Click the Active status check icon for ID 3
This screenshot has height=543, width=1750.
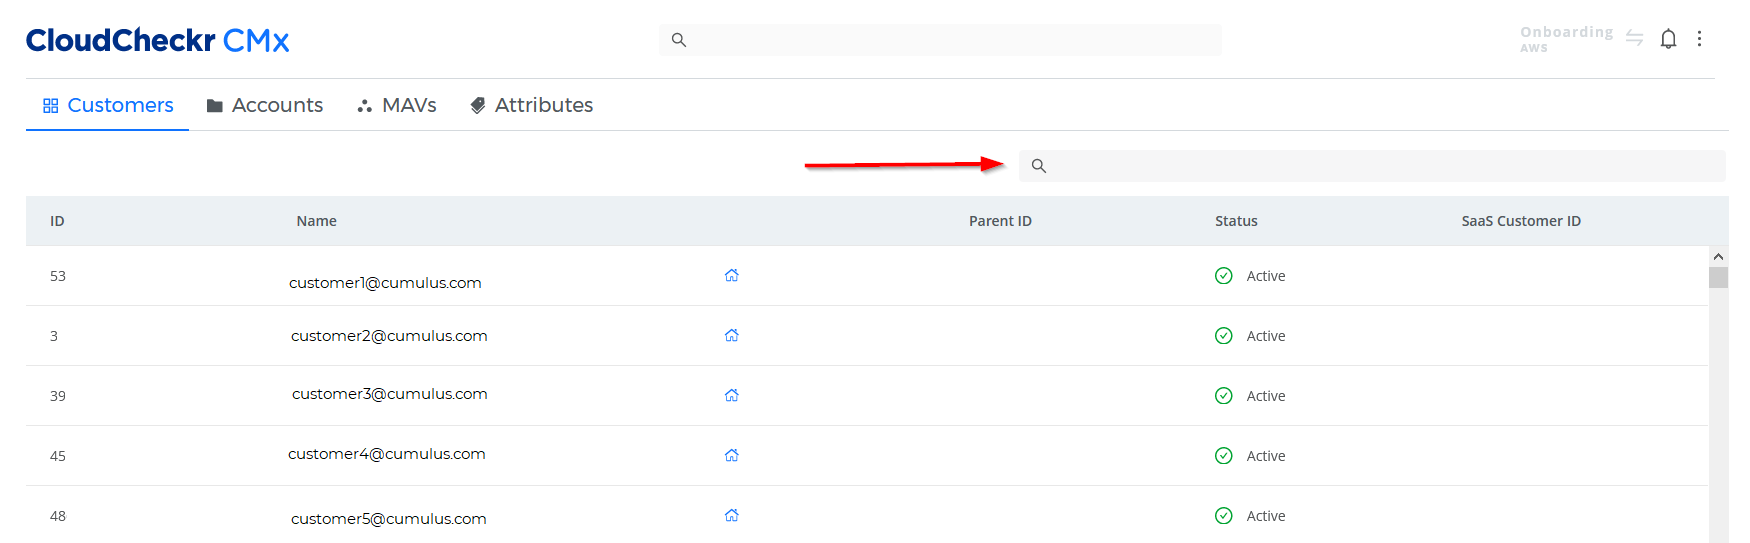point(1224,336)
